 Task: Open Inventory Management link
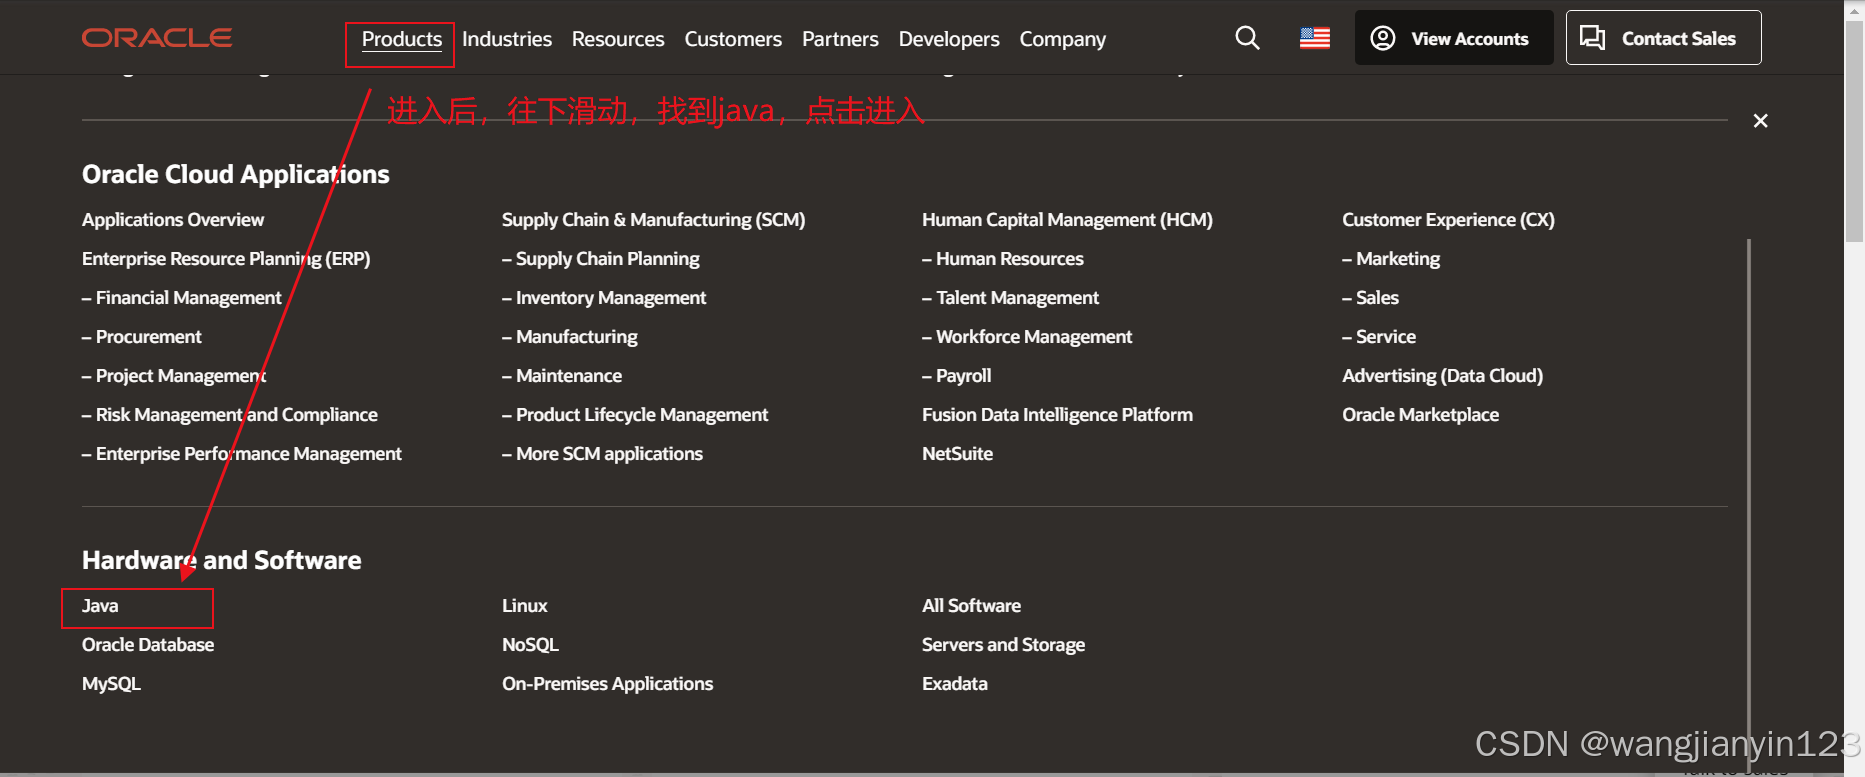[x=604, y=298]
